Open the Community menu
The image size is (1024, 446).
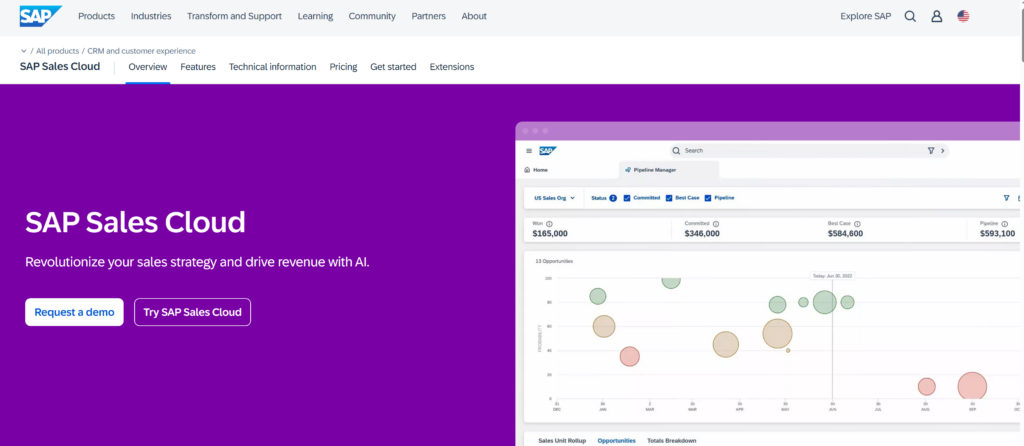pos(372,16)
